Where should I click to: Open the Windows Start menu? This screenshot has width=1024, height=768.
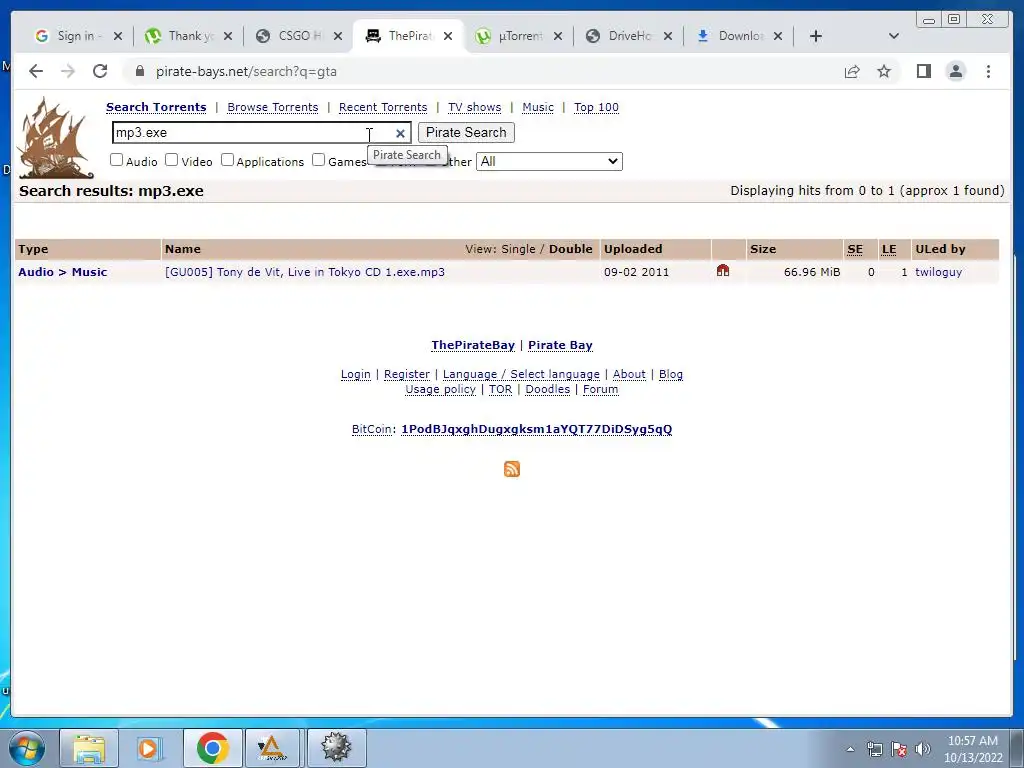(x=27, y=748)
